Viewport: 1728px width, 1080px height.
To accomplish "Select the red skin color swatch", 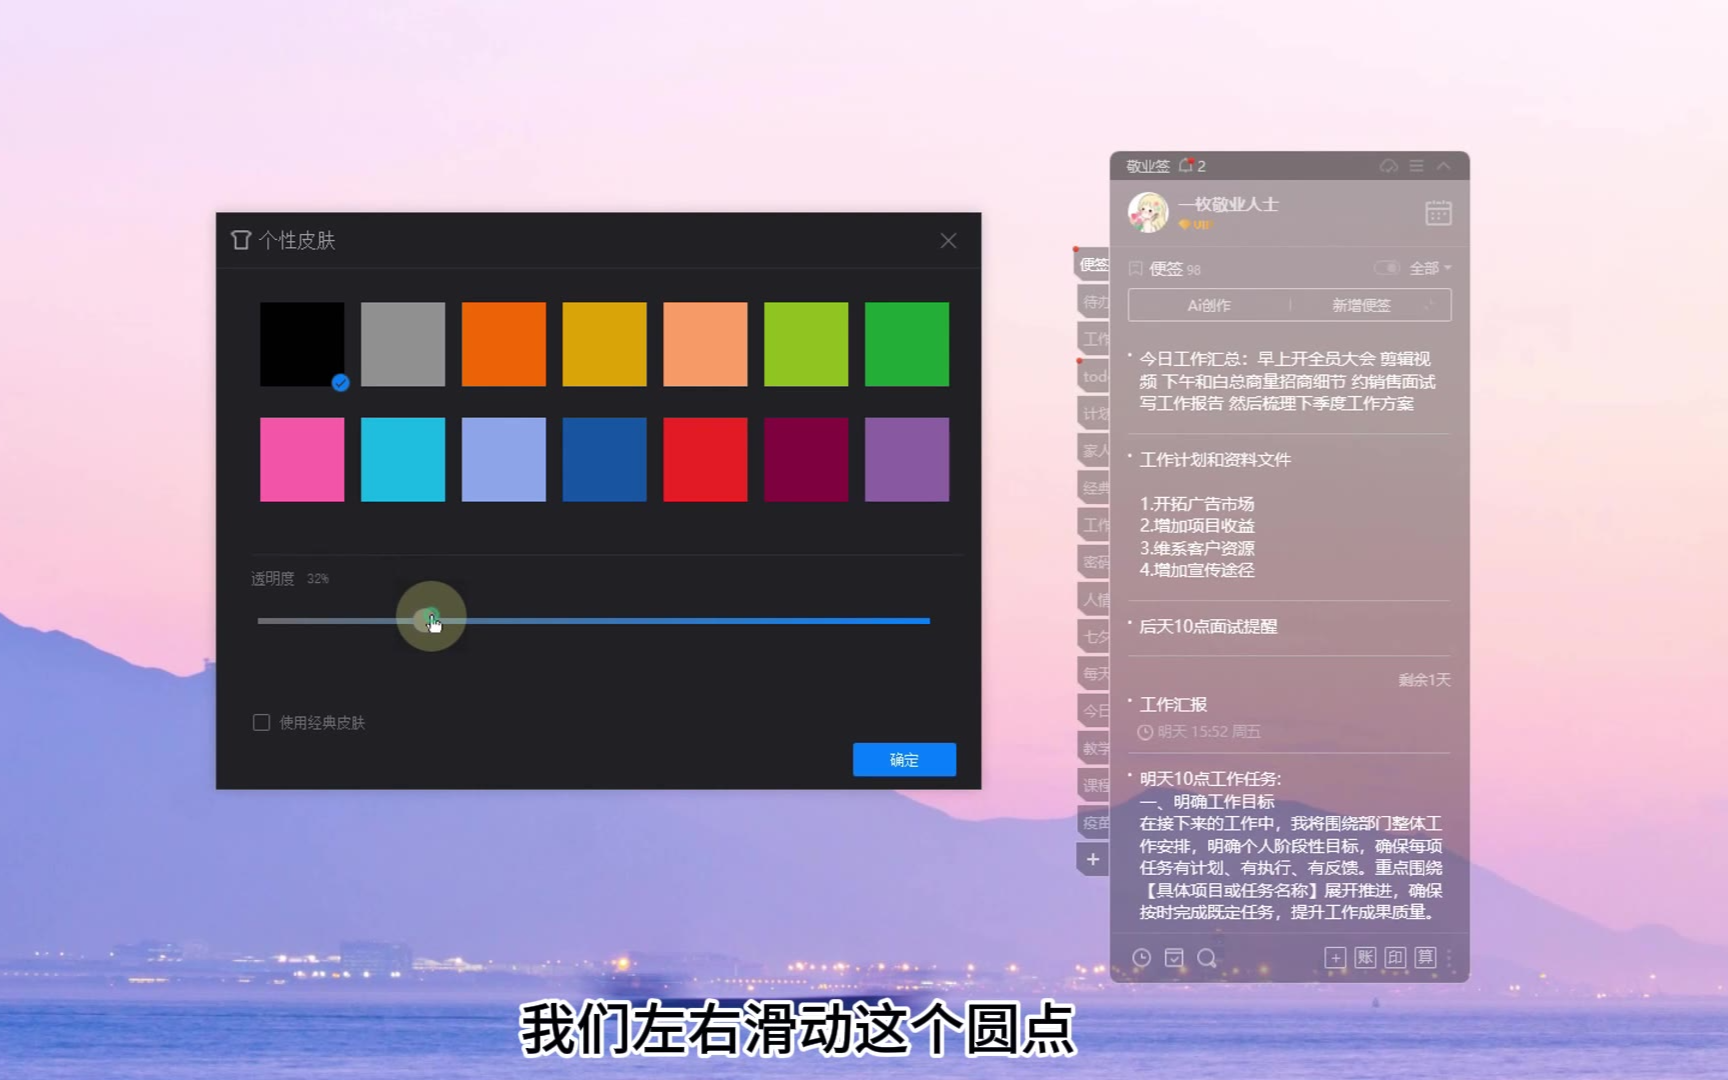I will pyautogui.click(x=705, y=459).
